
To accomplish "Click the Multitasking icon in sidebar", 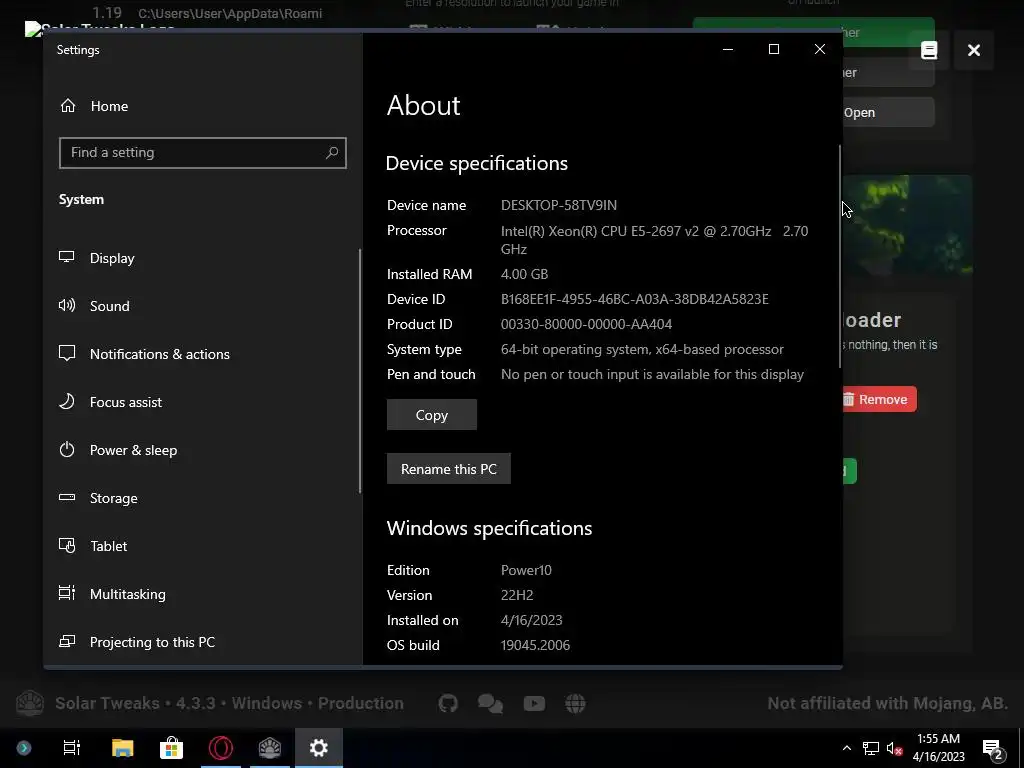I will click(67, 593).
